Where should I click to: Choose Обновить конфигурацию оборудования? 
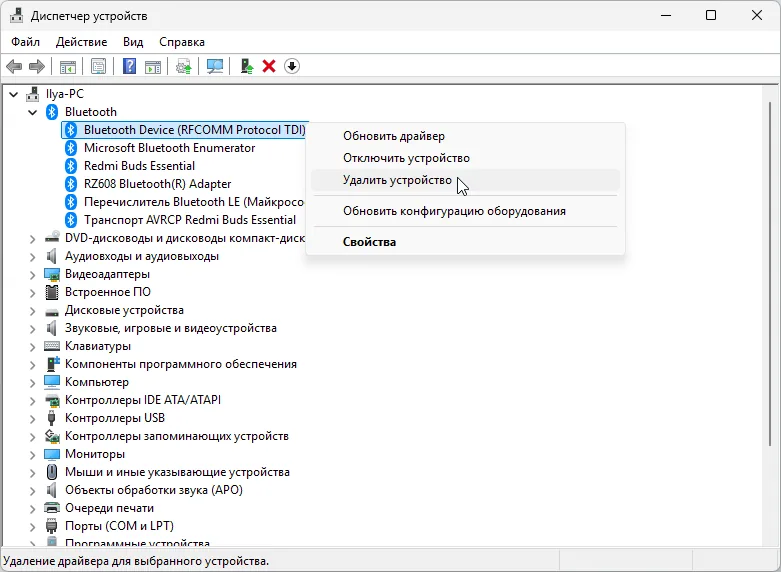465,211
